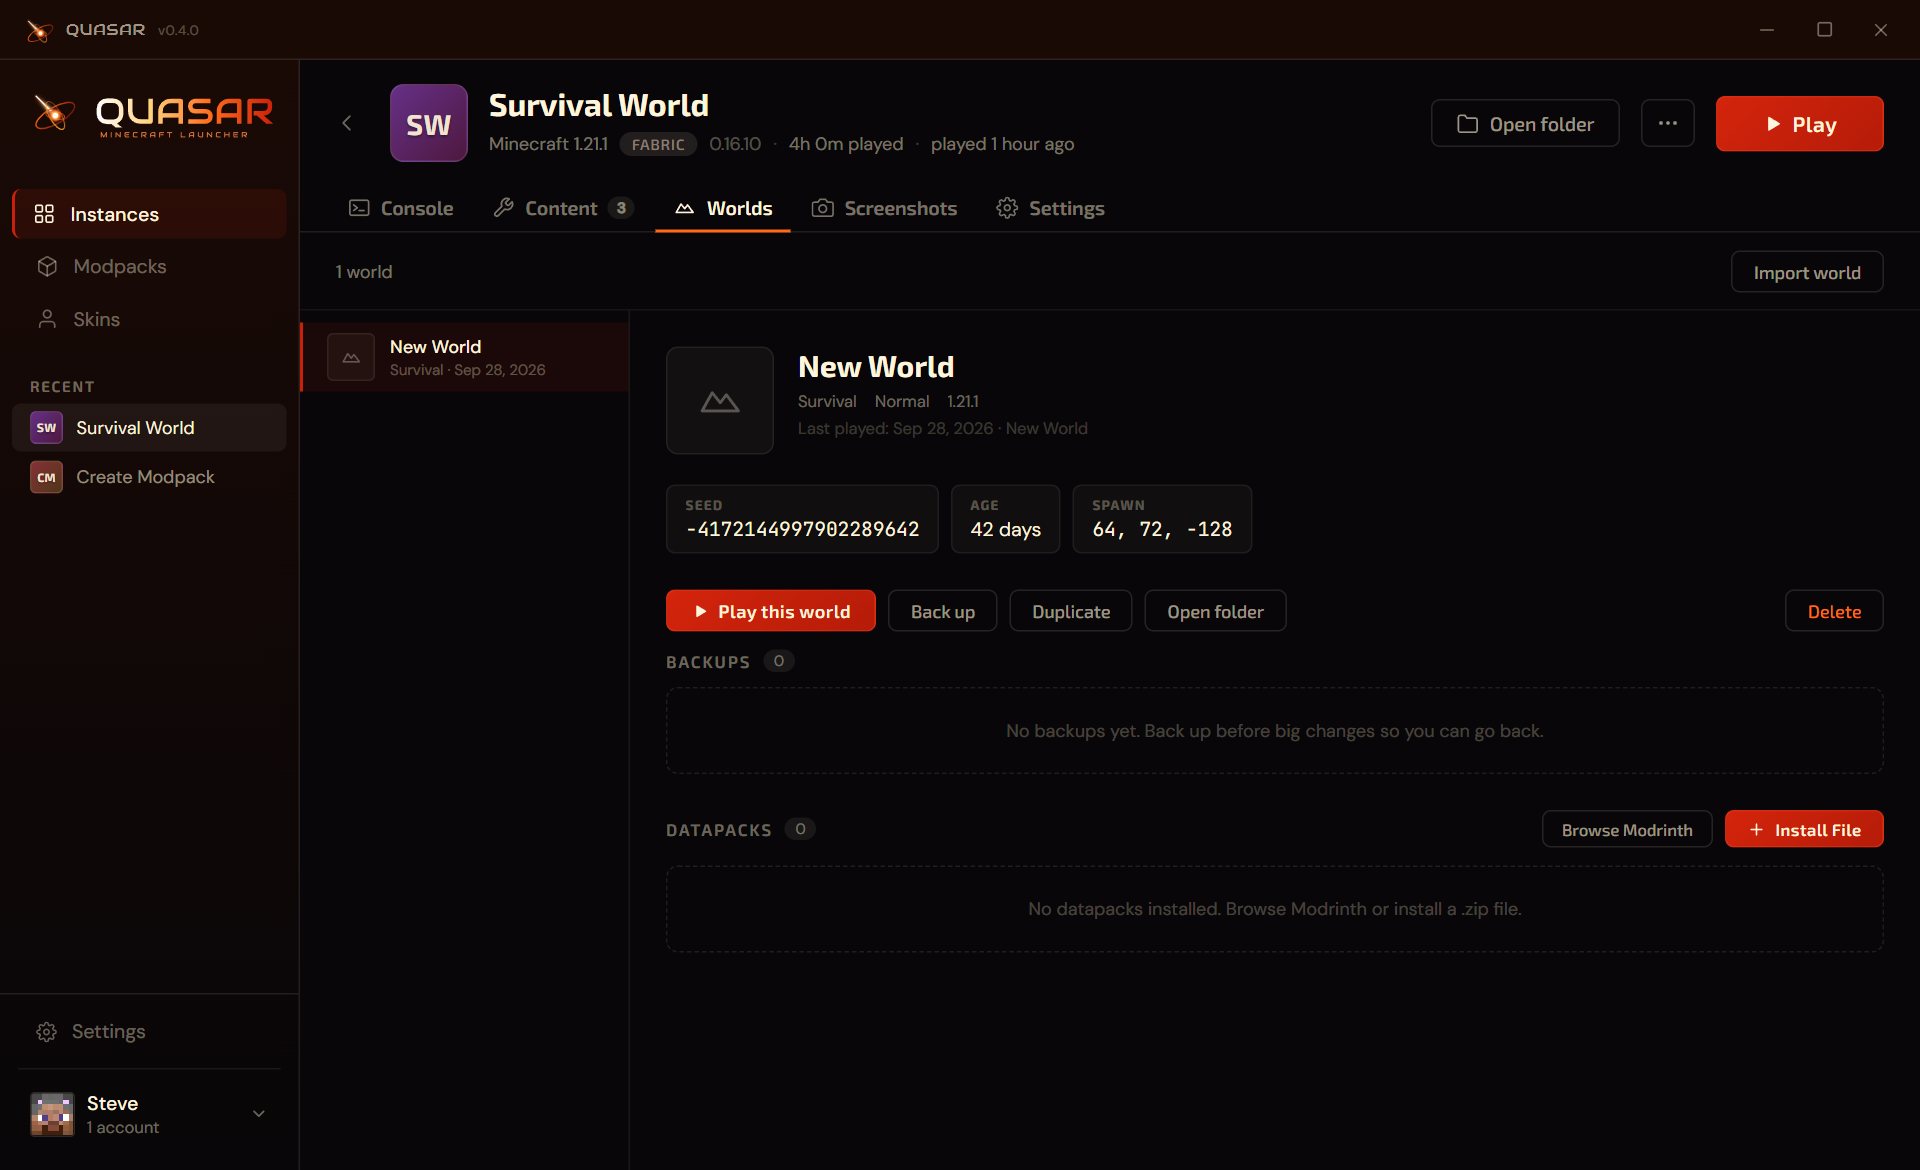The image size is (1920, 1170).
Task: Open Skins in the sidebar
Action: point(149,319)
